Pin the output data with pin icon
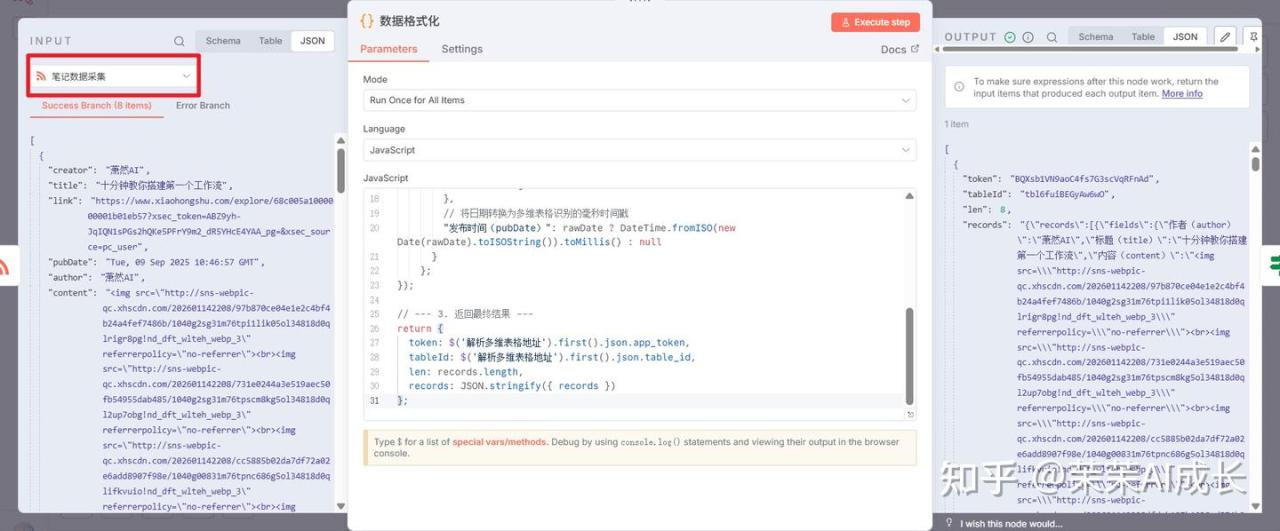 tap(1254, 37)
